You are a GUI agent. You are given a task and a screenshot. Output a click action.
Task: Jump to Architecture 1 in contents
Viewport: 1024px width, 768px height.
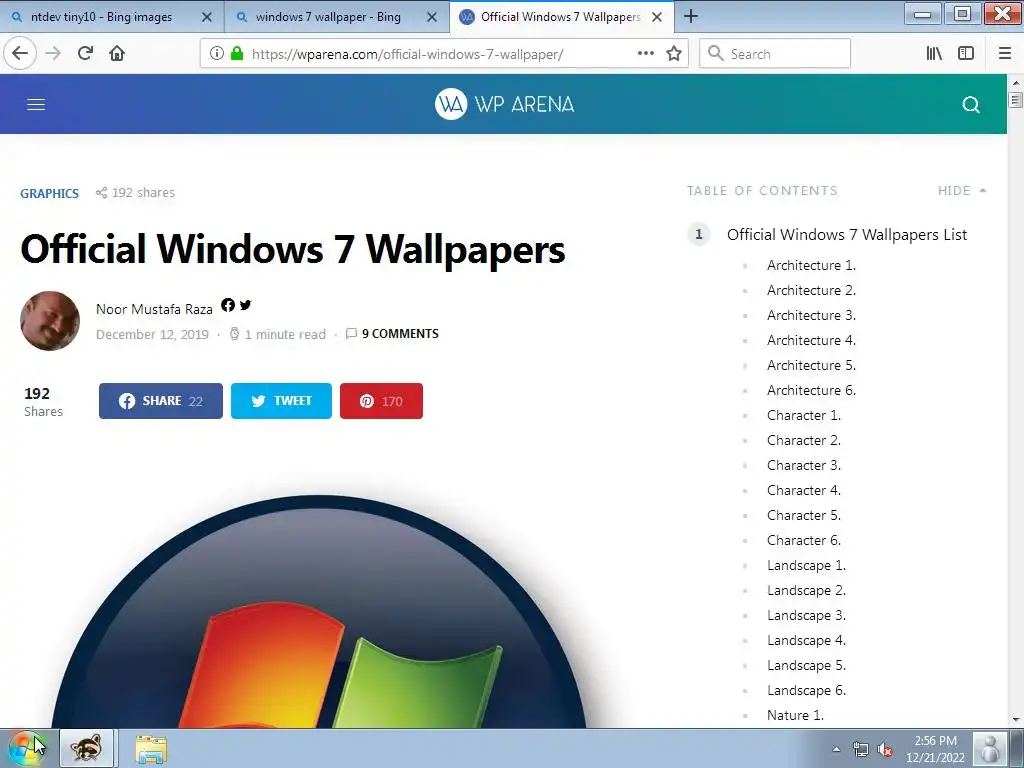pyautogui.click(x=811, y=265)
